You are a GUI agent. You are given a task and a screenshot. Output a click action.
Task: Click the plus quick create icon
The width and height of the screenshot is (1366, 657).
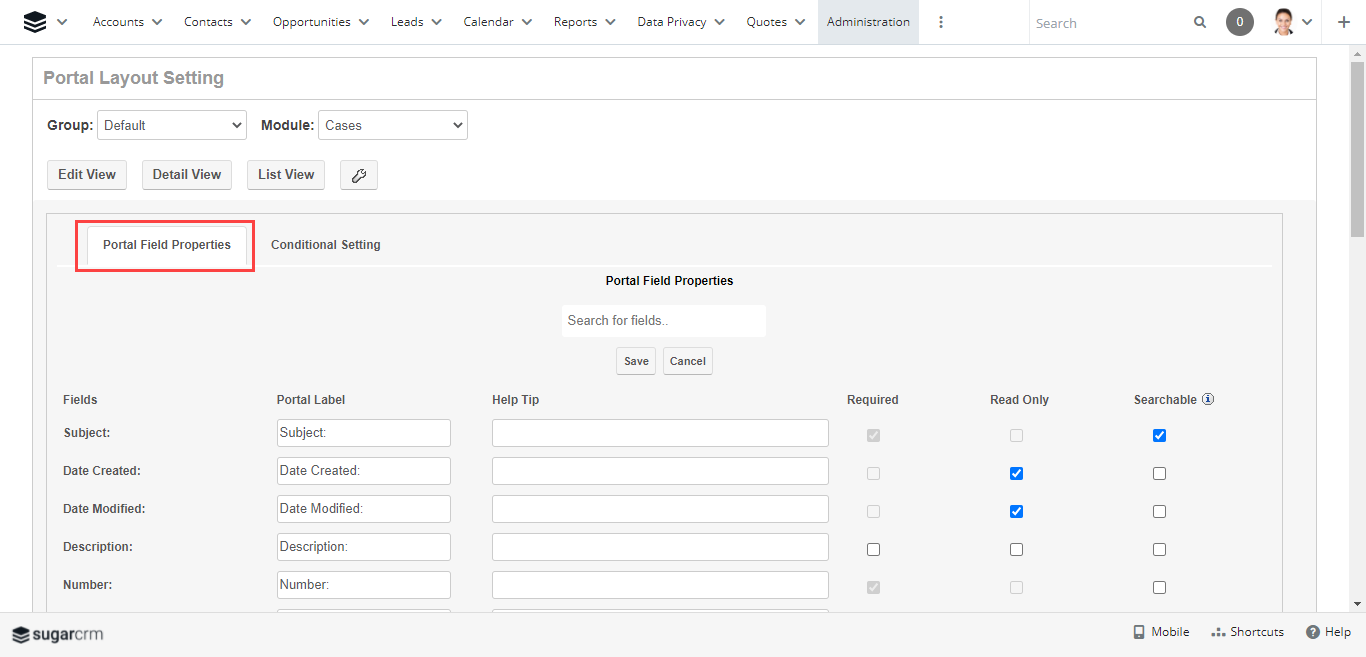pos(1343,22)
